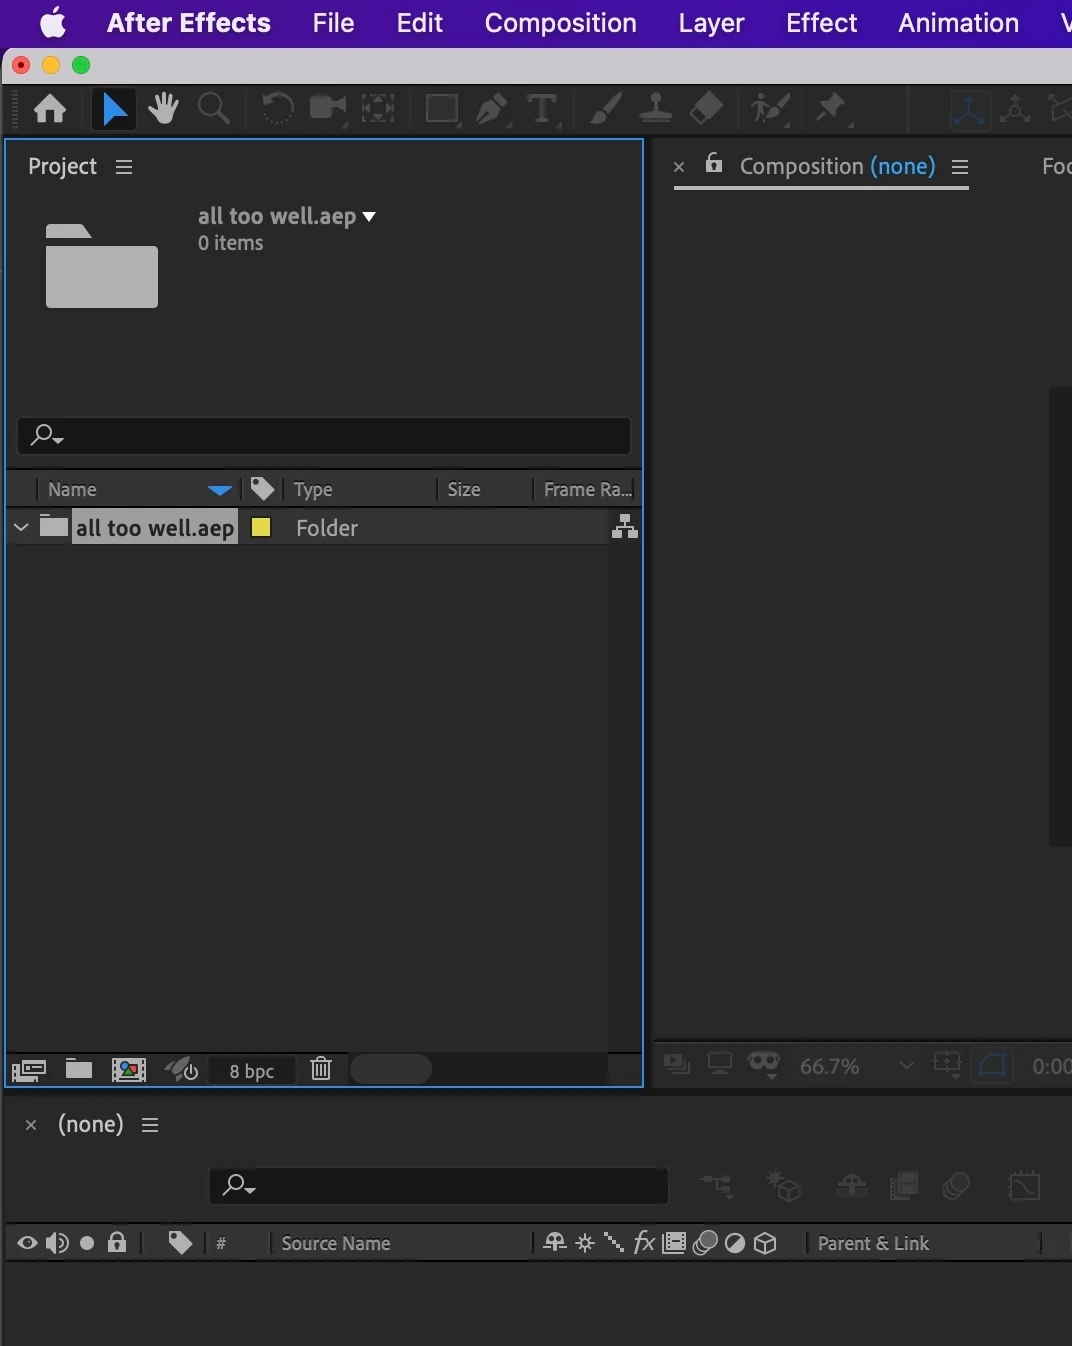Select the Puppet Pin tool

pos(832,108)
